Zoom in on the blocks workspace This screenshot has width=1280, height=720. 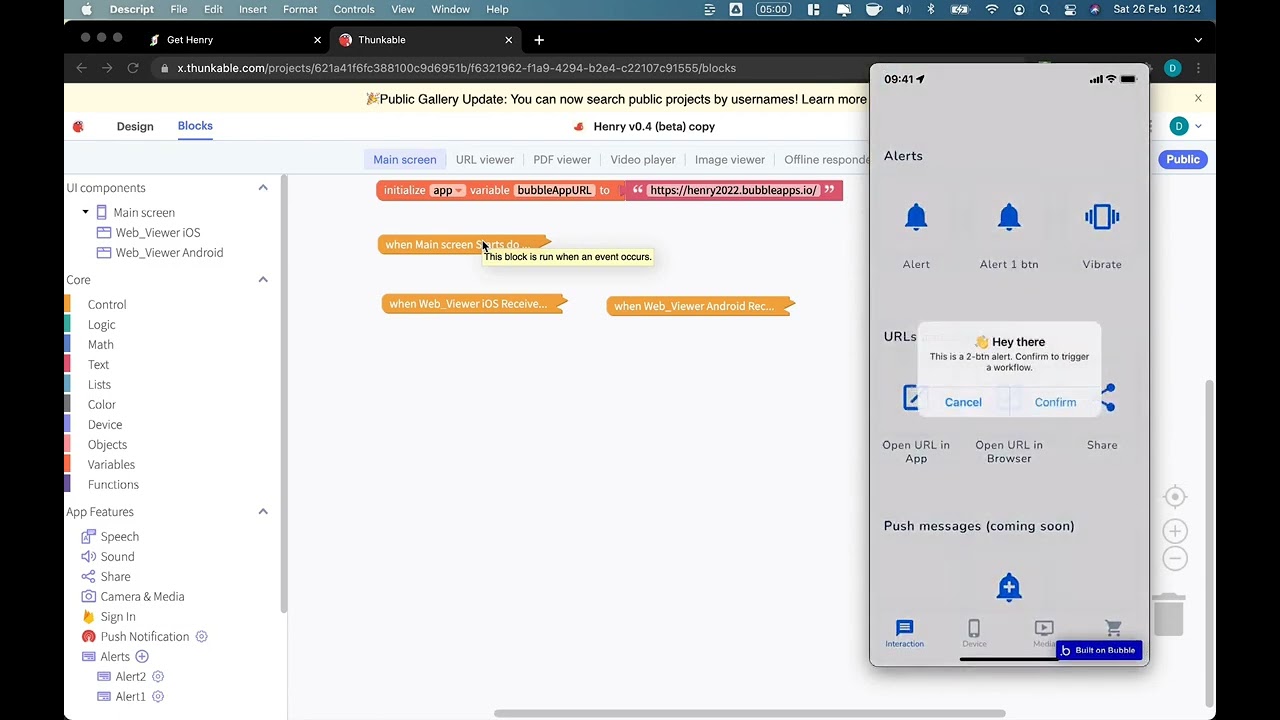(x=1175, y=531)
